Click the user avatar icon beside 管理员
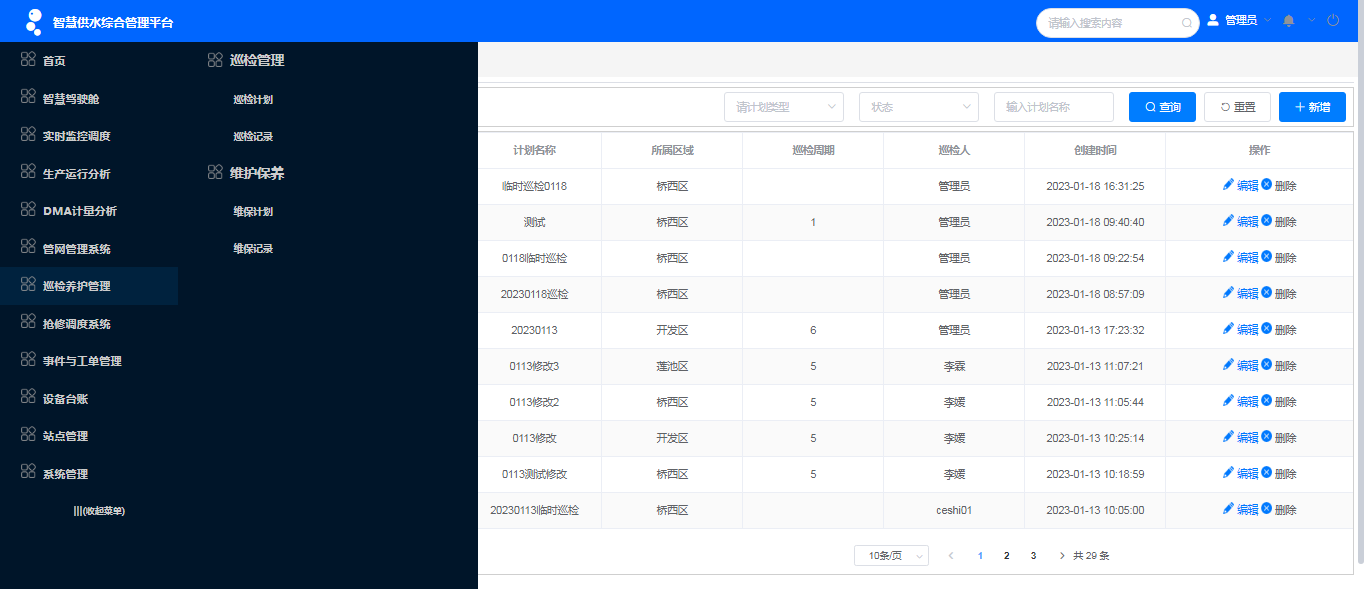Image resolution: width=1364 pixels, height=589 pixels. pos(1214,20)
